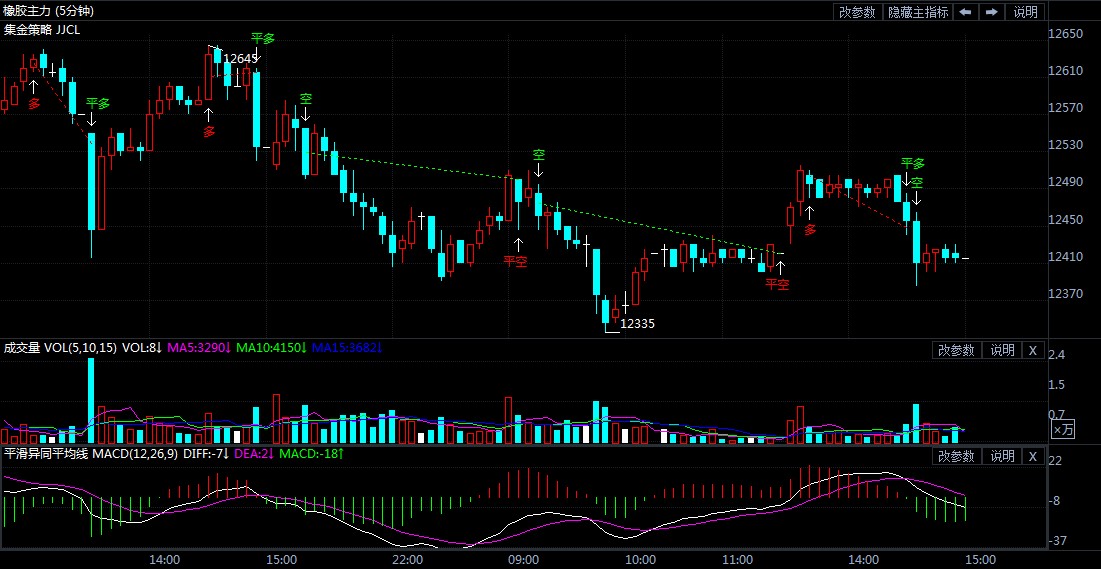Click the 成交量 VOL(5,10,15) indicator label
The width and height of the screenshot is (1101, 569).
[60, 348]
